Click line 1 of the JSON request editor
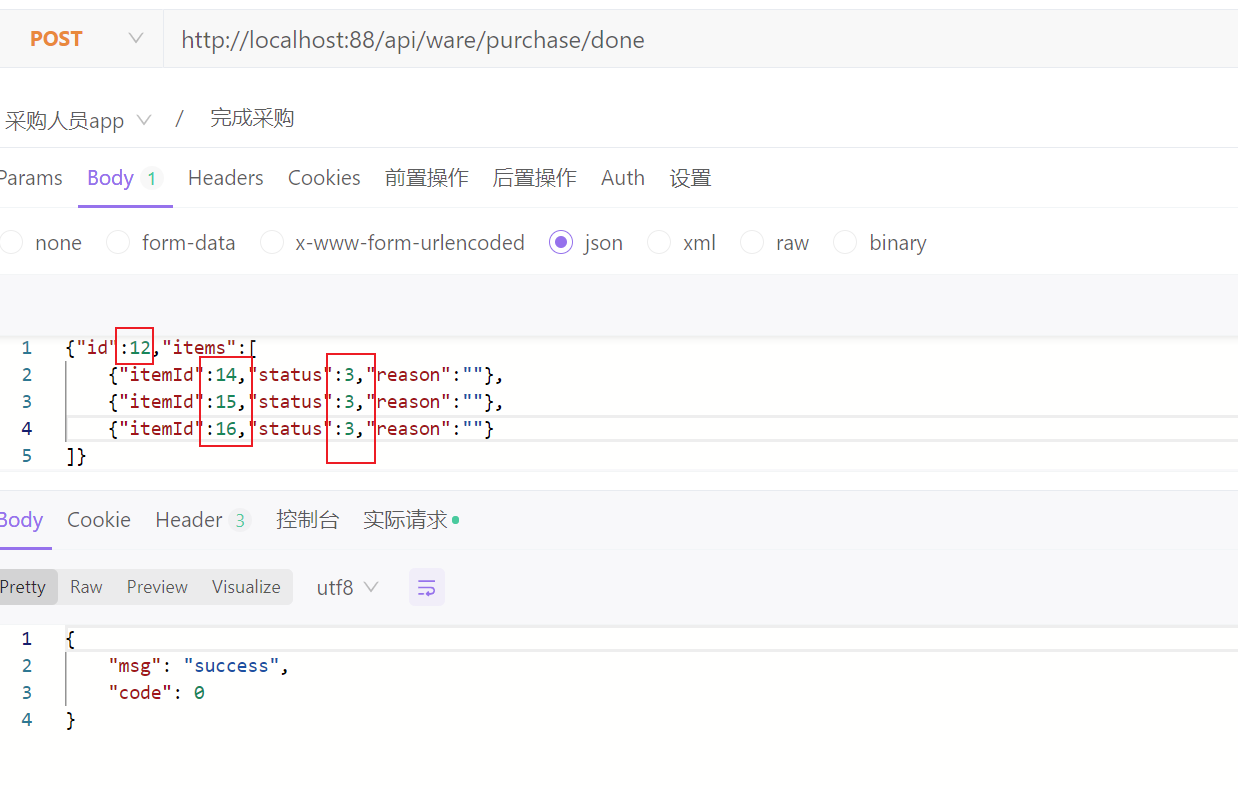 coord(160,348)
